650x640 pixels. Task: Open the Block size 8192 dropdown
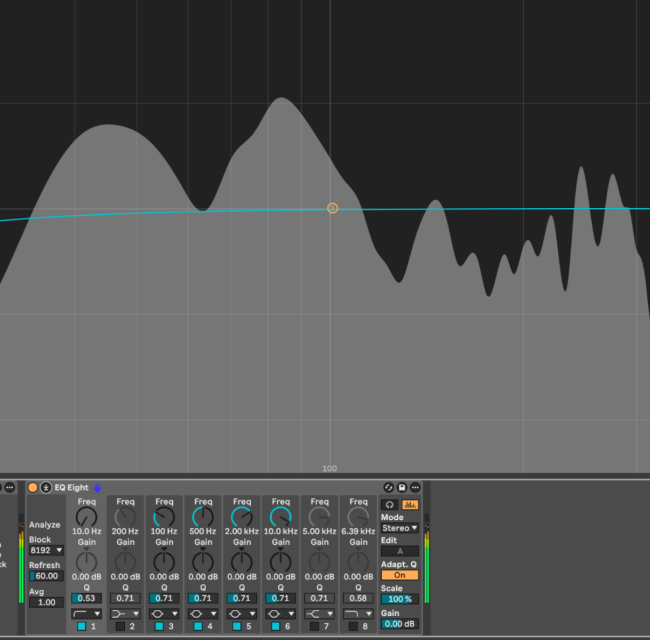[x=47, y=550]
